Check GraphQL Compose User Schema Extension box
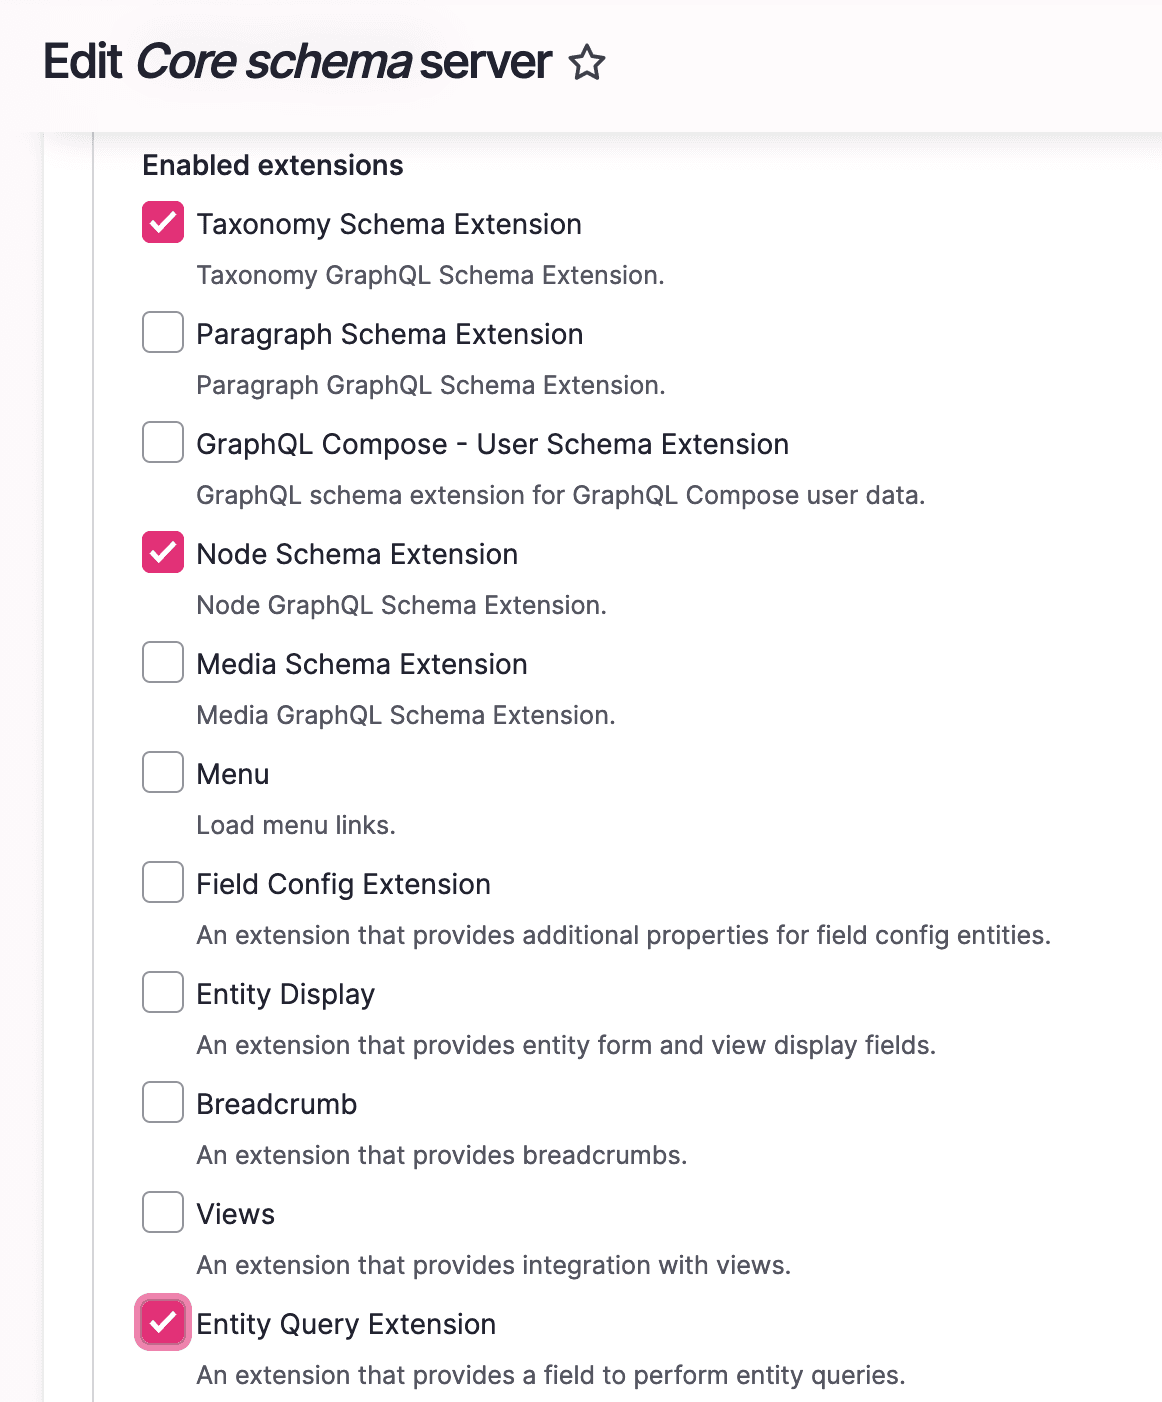 pos(163,442)
